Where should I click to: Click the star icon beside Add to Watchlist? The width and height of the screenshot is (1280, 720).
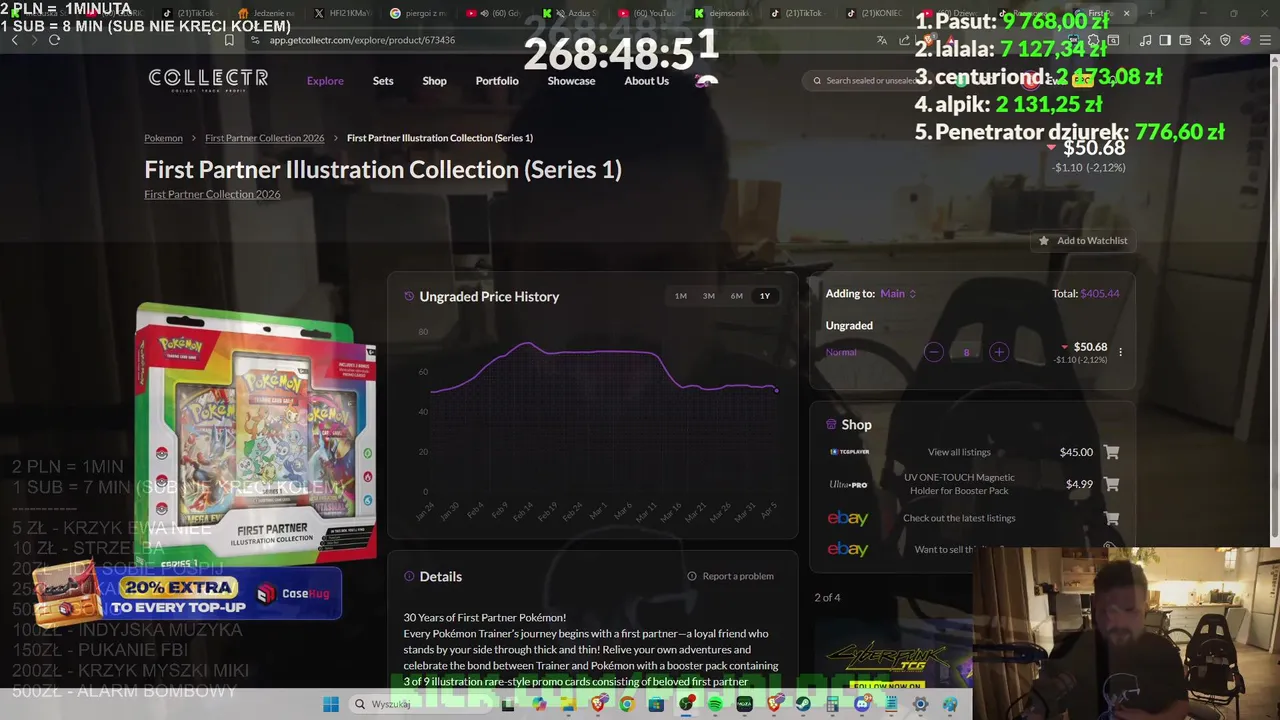point(1044,241)
